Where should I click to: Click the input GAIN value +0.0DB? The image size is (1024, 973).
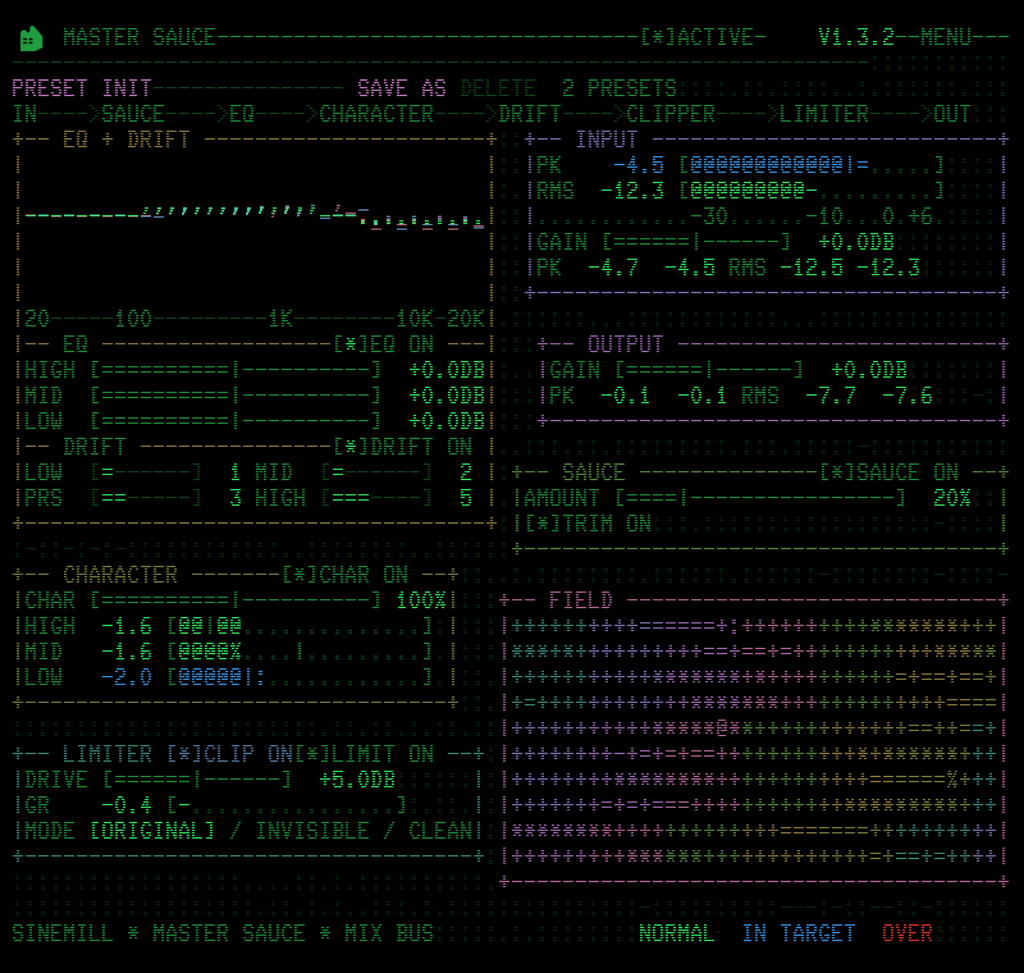click(x=856, y=242)
